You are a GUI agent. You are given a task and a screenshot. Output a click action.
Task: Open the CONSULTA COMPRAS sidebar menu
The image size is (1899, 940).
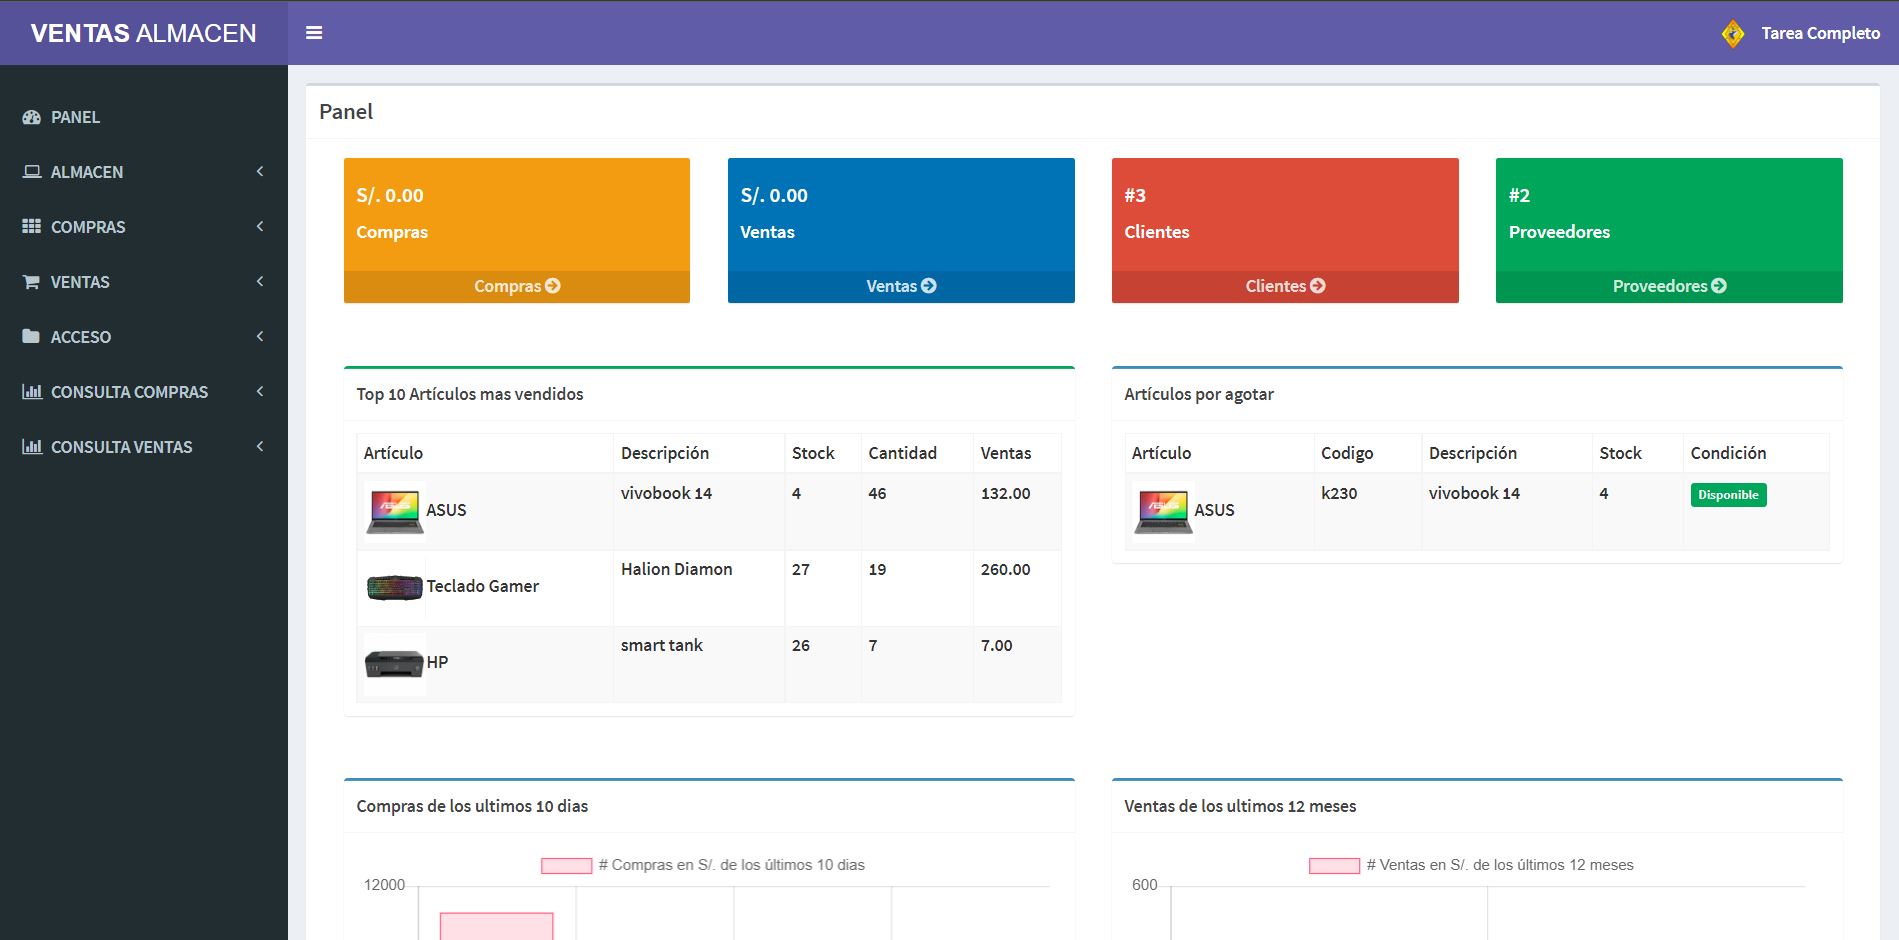(x=144, y=392)
